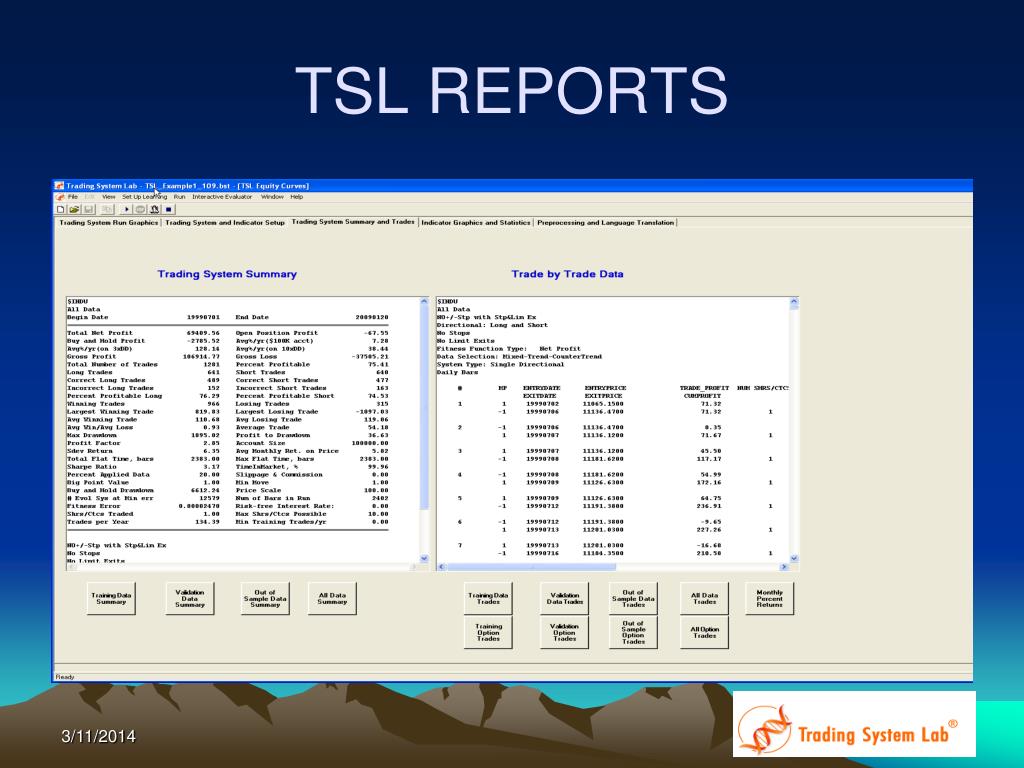The width and height of the screenshot is (1024, 768).
Task: Click Out of Sample Data Summary button
Action: click(264, 598)
